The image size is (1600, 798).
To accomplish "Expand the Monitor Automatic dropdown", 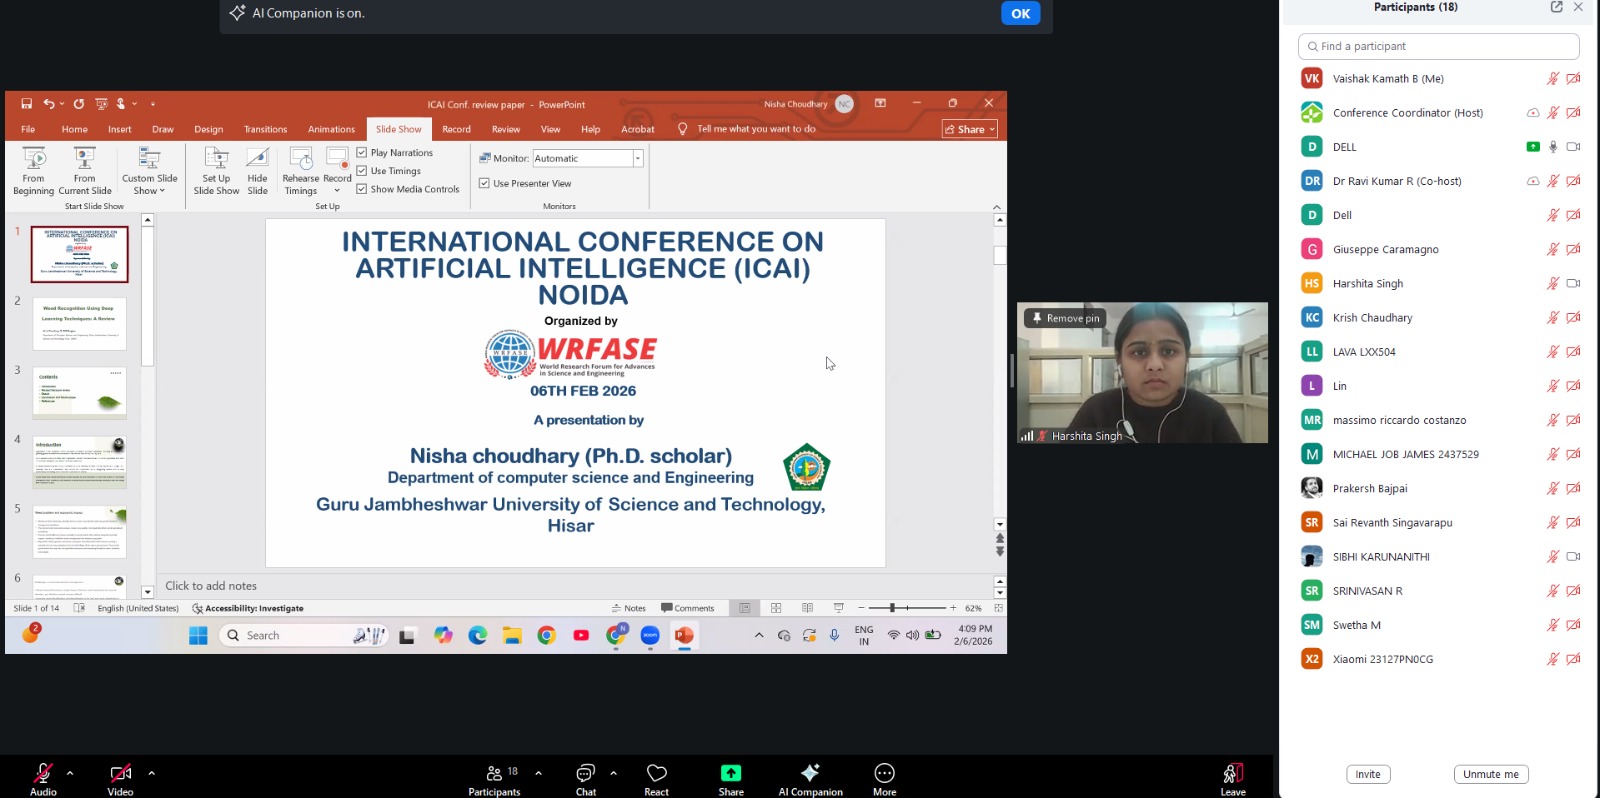I will tap(637, 158).
